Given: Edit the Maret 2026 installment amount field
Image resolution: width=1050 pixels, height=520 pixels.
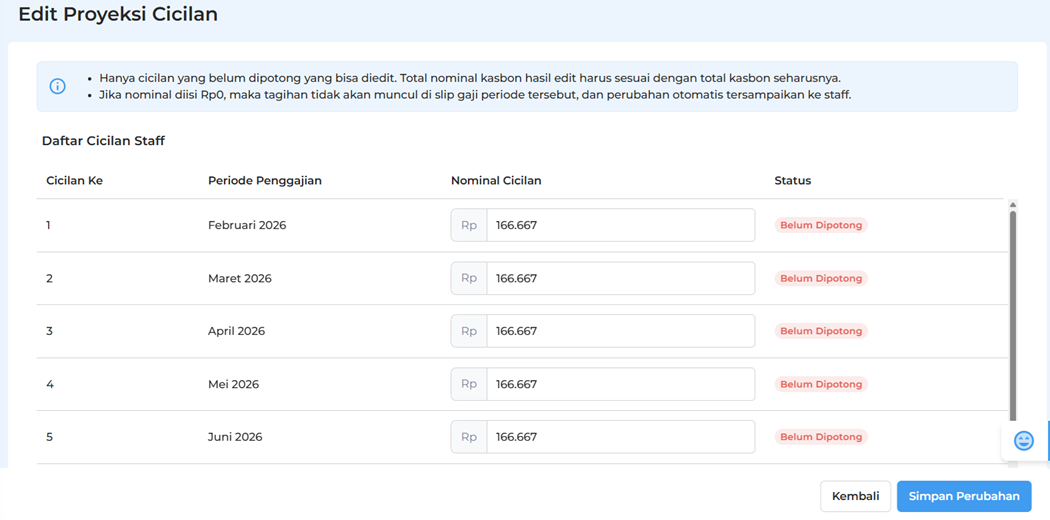Looking at the screenshot, I should [x=620, y=278].
